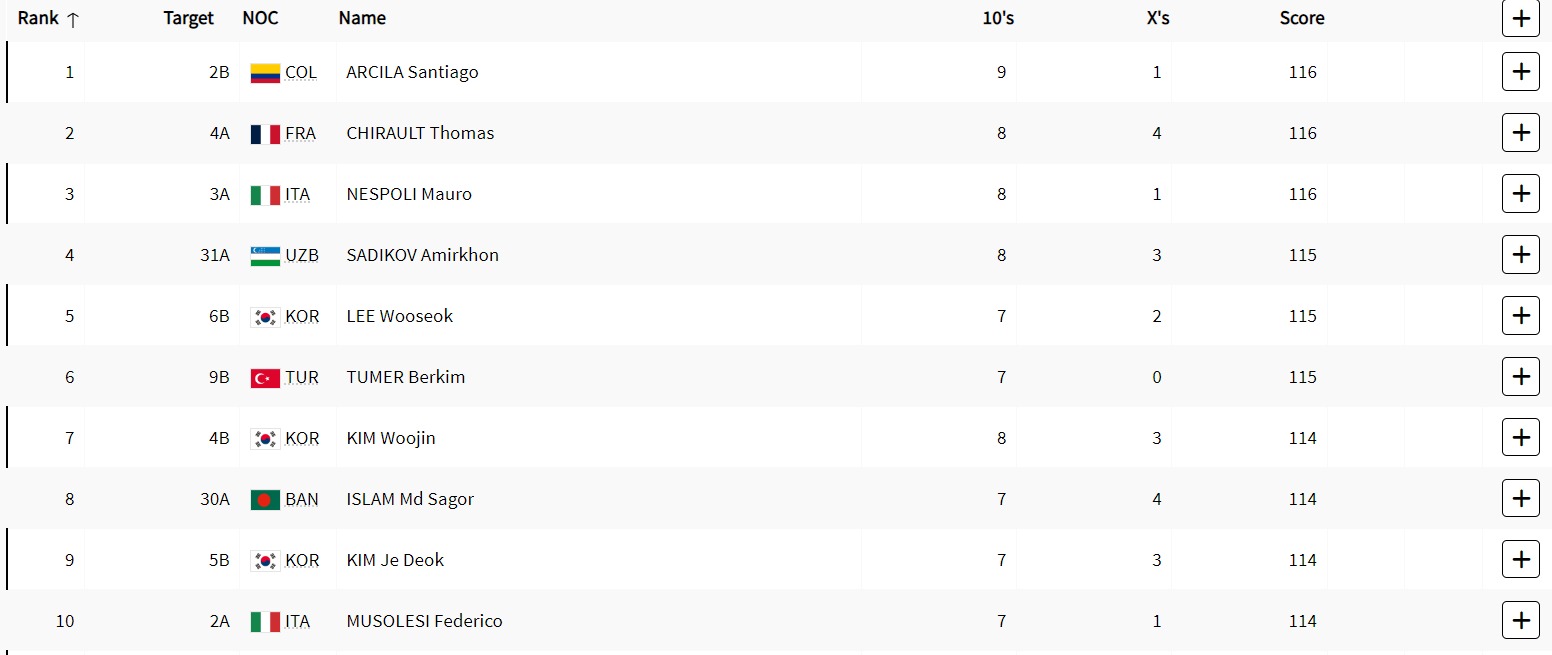Image resolution: width=1552 pixels, height=655 pixels.
Task: Show details for LEE Wooseok
Action: click(x=1520, y=316)
